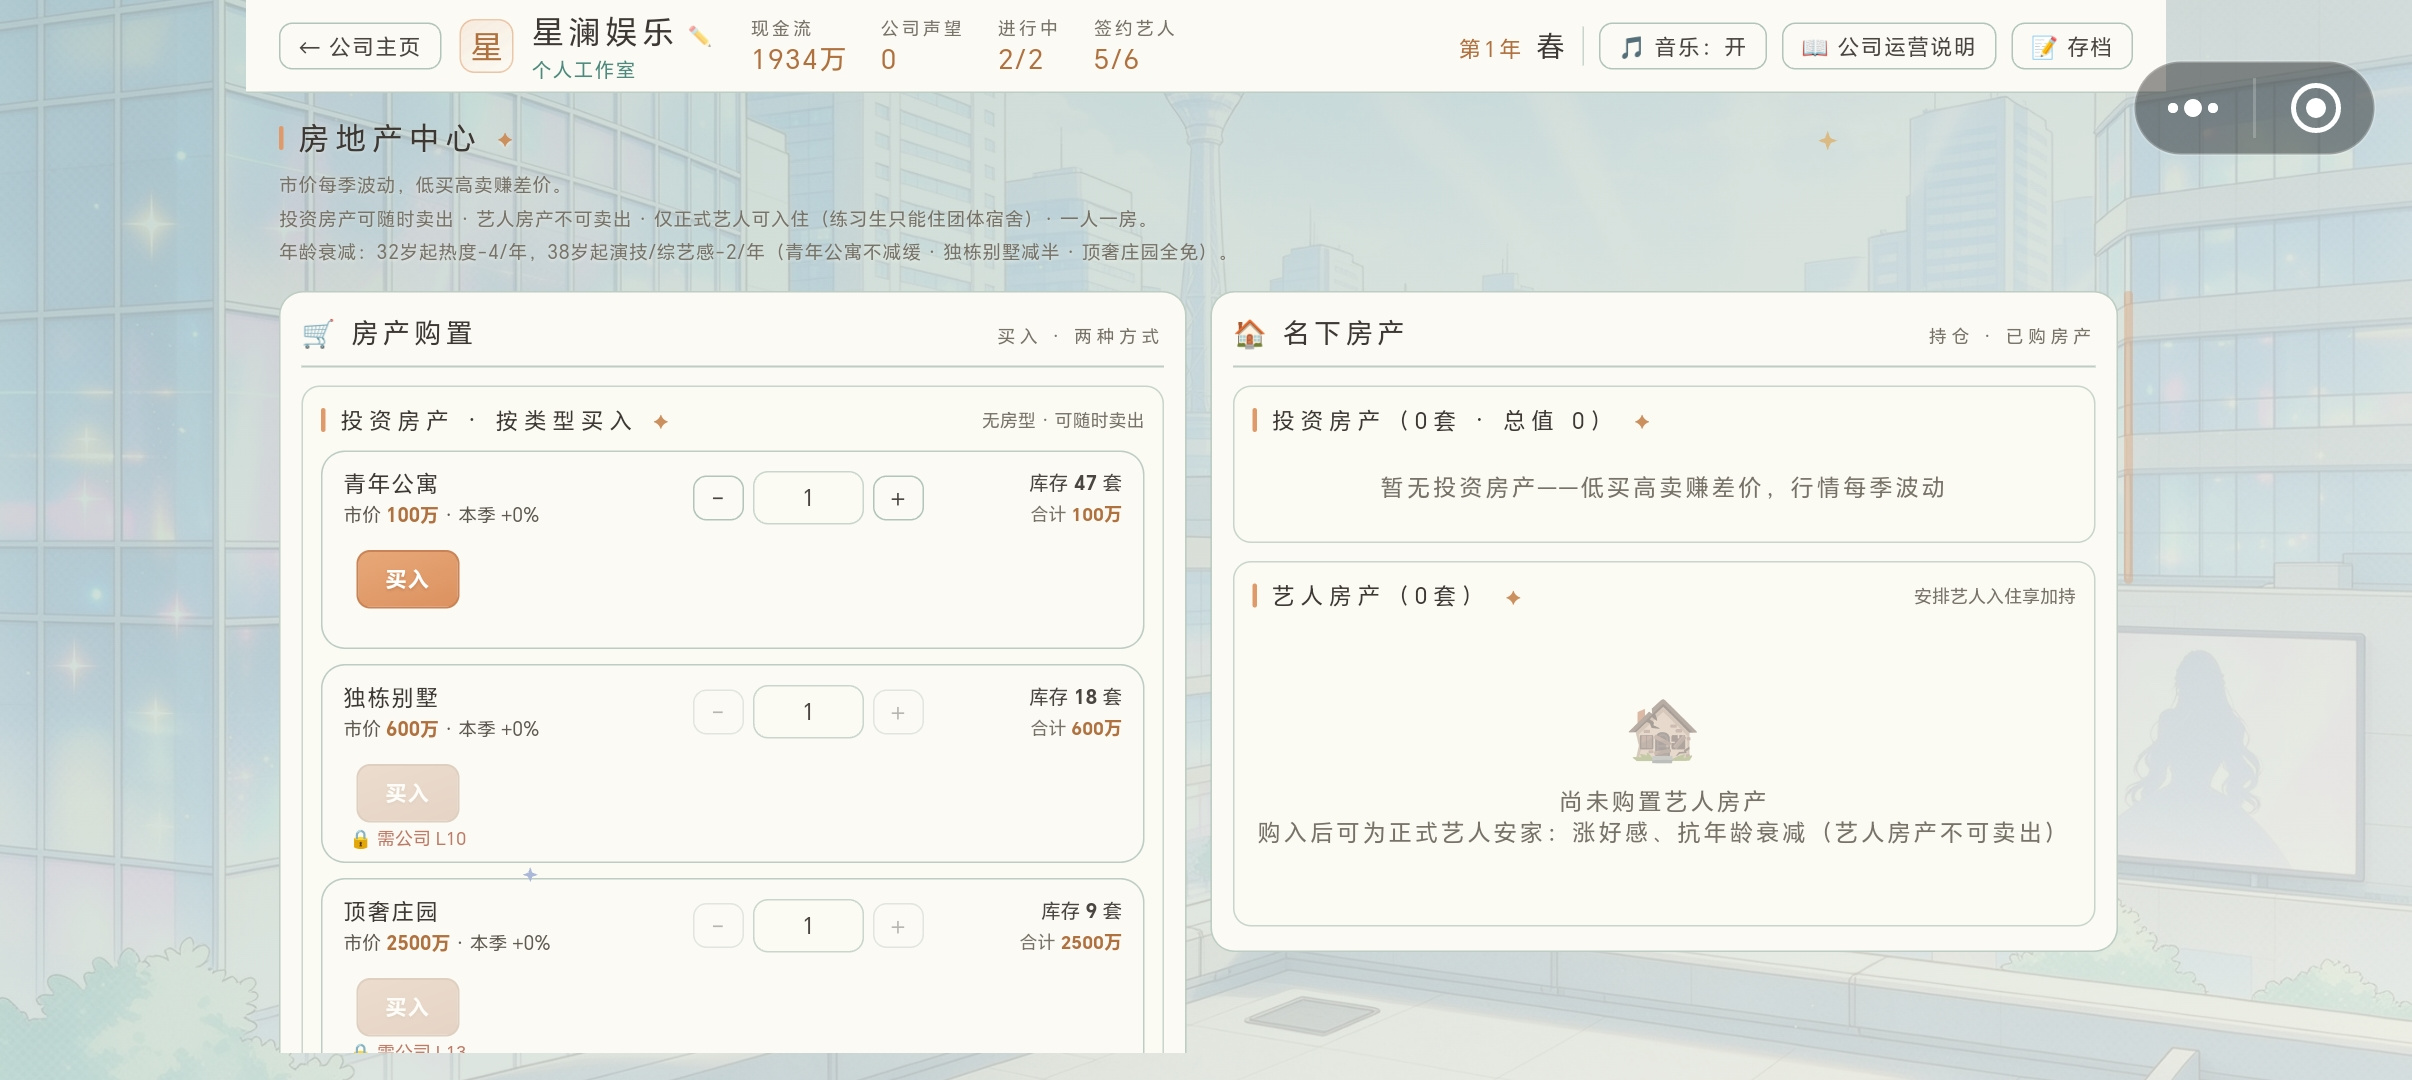Click the 个人工作室 label
The width and height of the screenshot is (2412, 1080).
point(583,70)
